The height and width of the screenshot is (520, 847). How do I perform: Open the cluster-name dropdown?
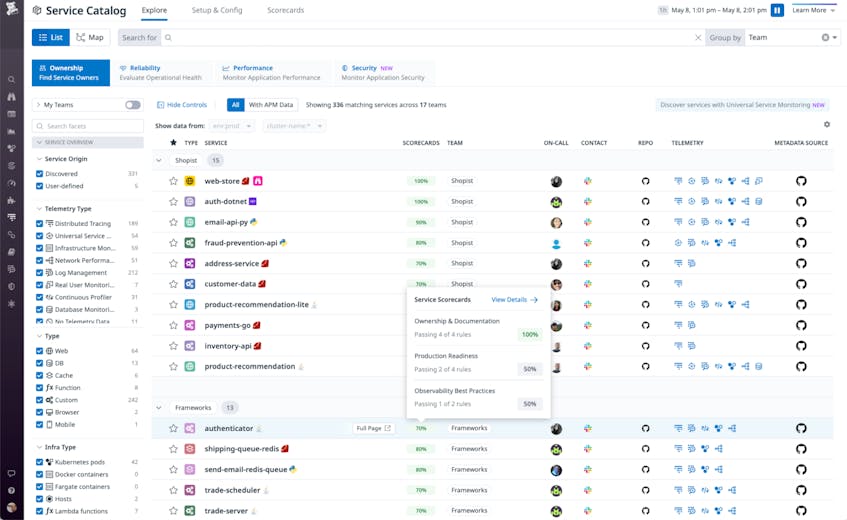pos(294,126)
